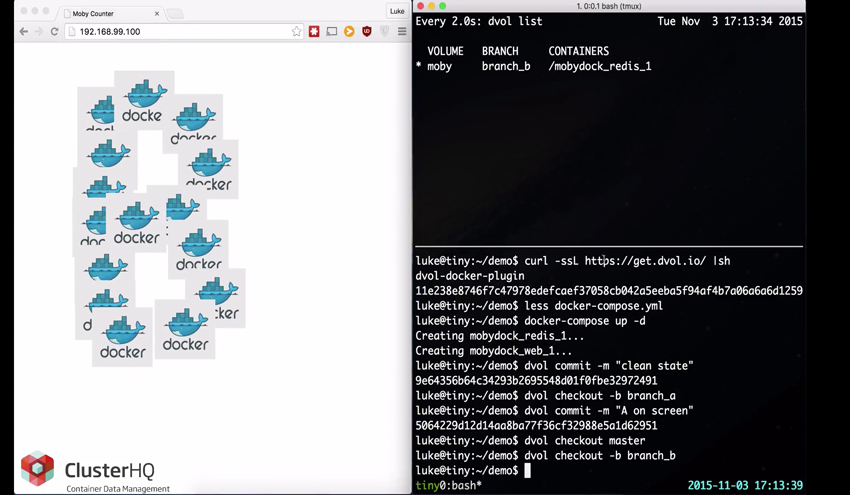Click 'branch_b' in the dvol list row
This screenshot has height=495, width=850.
click(506, 66)
